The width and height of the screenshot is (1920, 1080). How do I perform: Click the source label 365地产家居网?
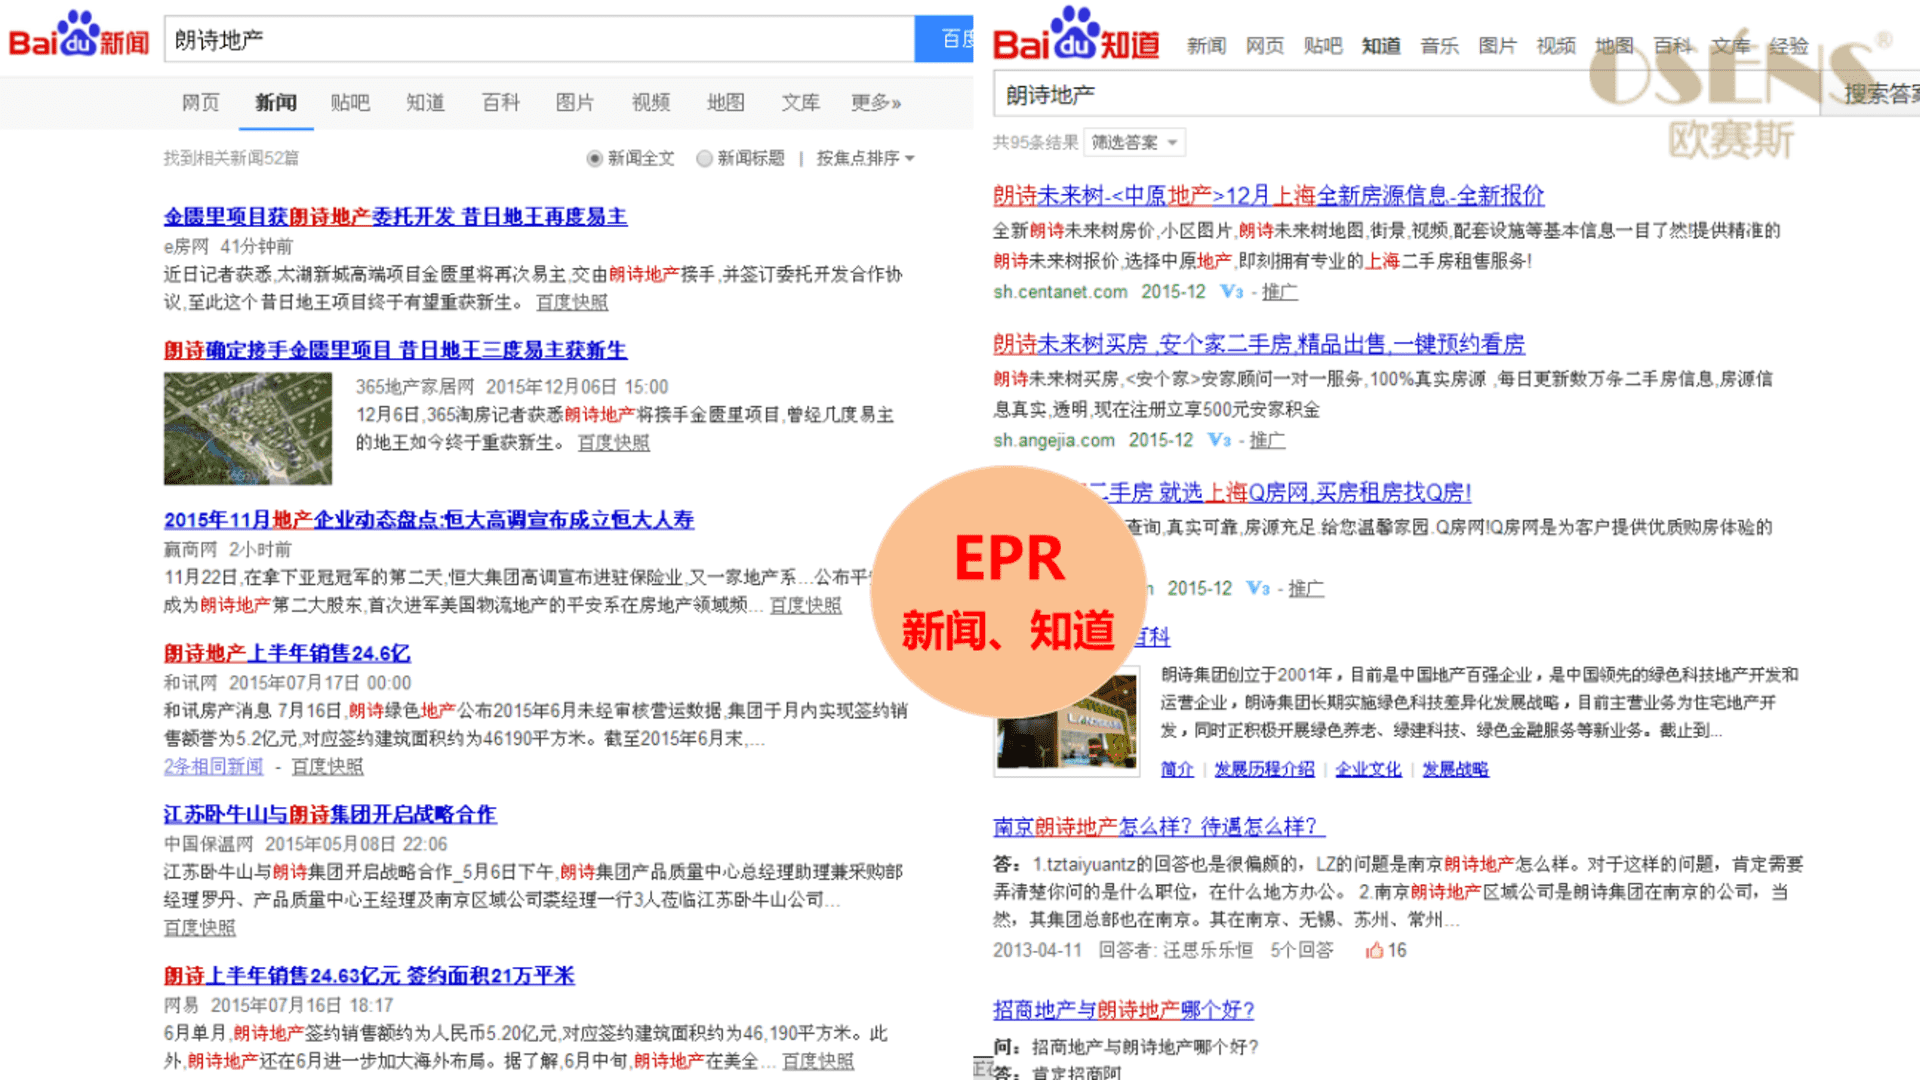[415, 387]
